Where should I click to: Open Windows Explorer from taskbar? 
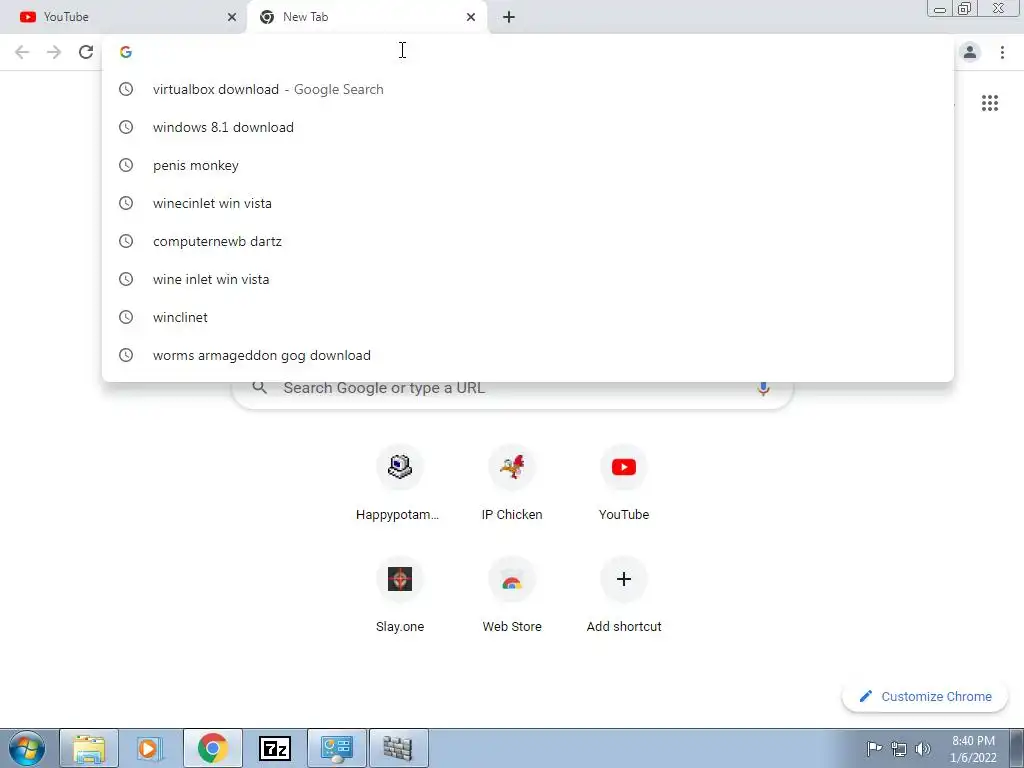89,748
